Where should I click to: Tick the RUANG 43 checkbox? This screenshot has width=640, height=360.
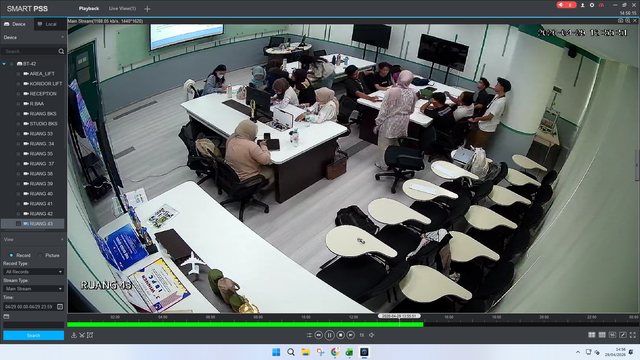[x=18, y=224]
